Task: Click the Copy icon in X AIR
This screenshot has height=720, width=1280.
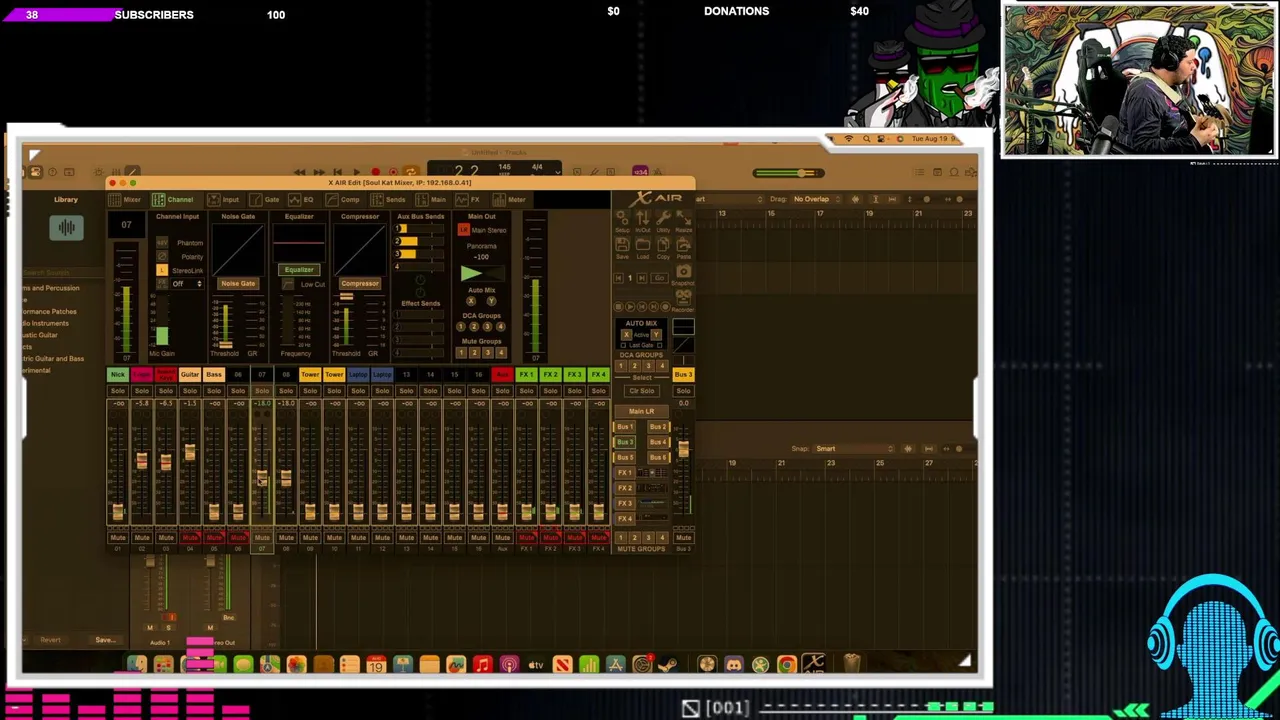Action: [663, 248]
